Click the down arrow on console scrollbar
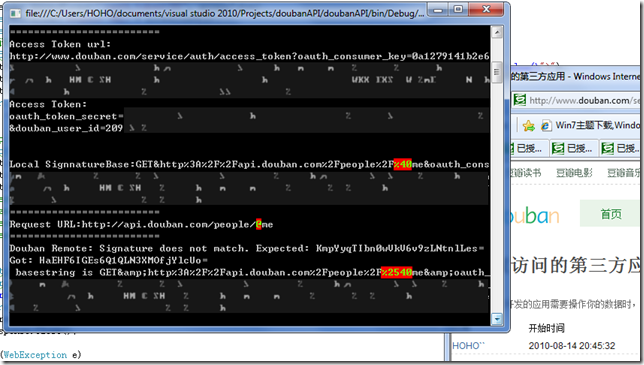Screen dimensions: 644x365 [x=497, y=319]
